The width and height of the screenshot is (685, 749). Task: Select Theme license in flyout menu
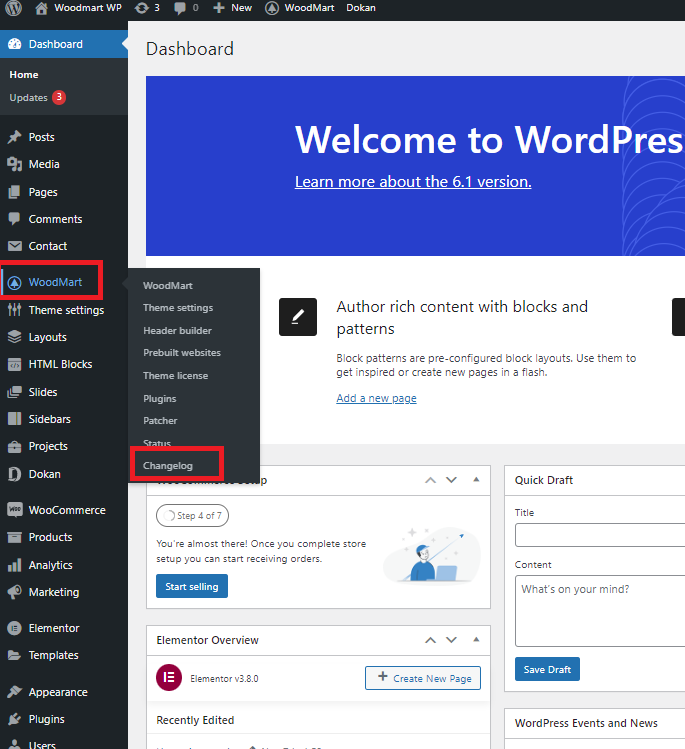click(x=175, y=375)
